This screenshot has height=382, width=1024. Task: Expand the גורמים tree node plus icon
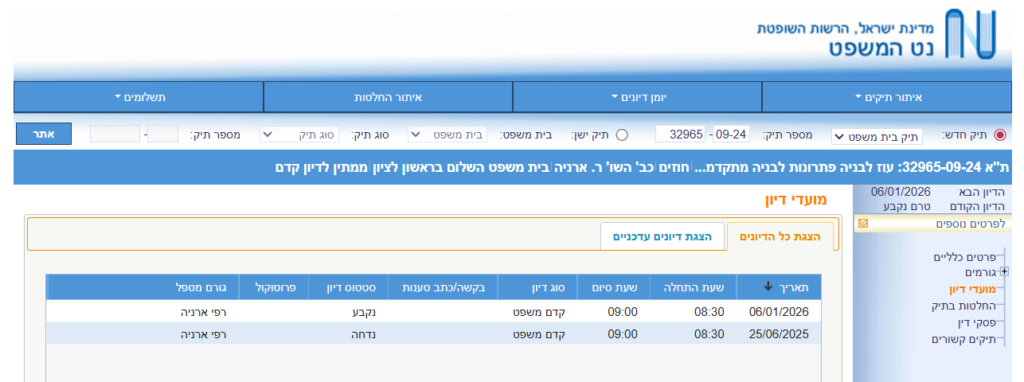pyautogui.click(x=1004, y=272)
